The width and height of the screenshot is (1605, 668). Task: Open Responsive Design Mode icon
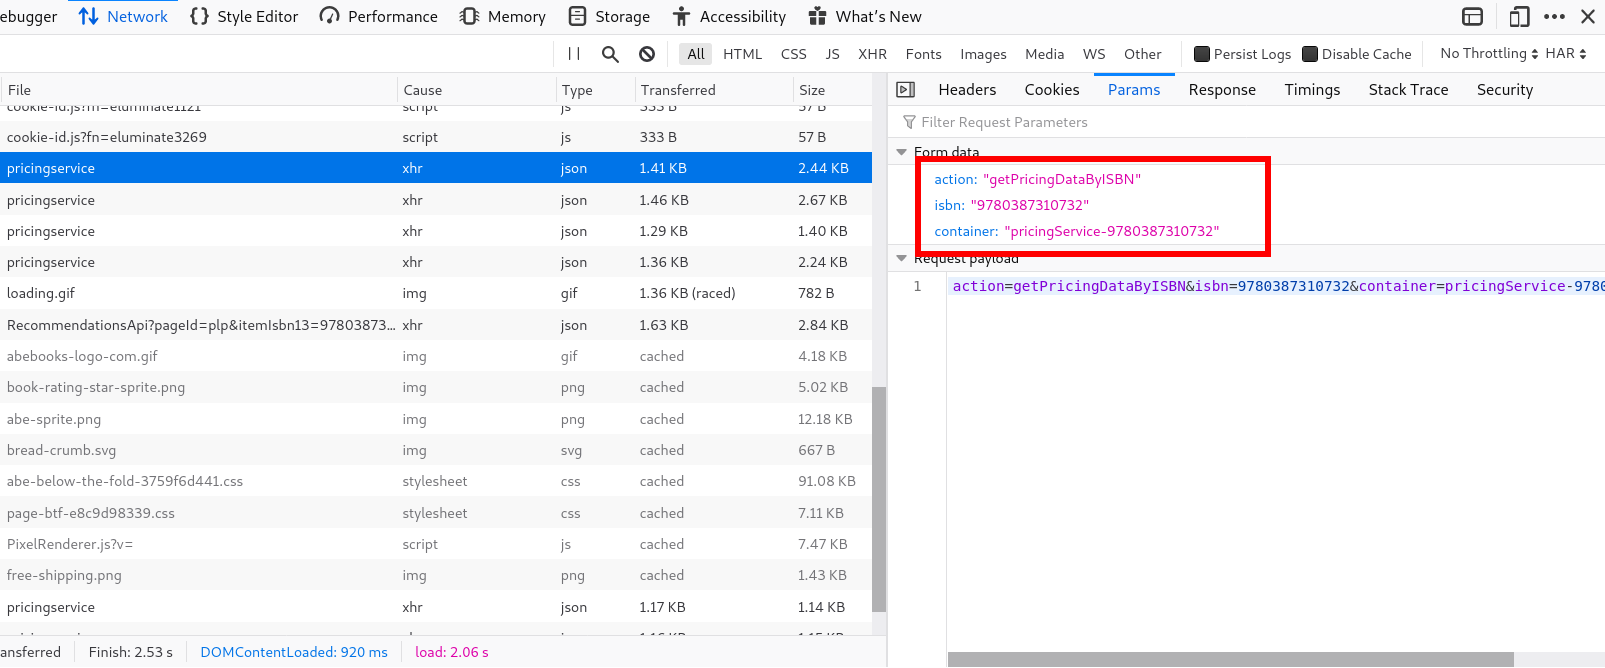click(1519, 16)
